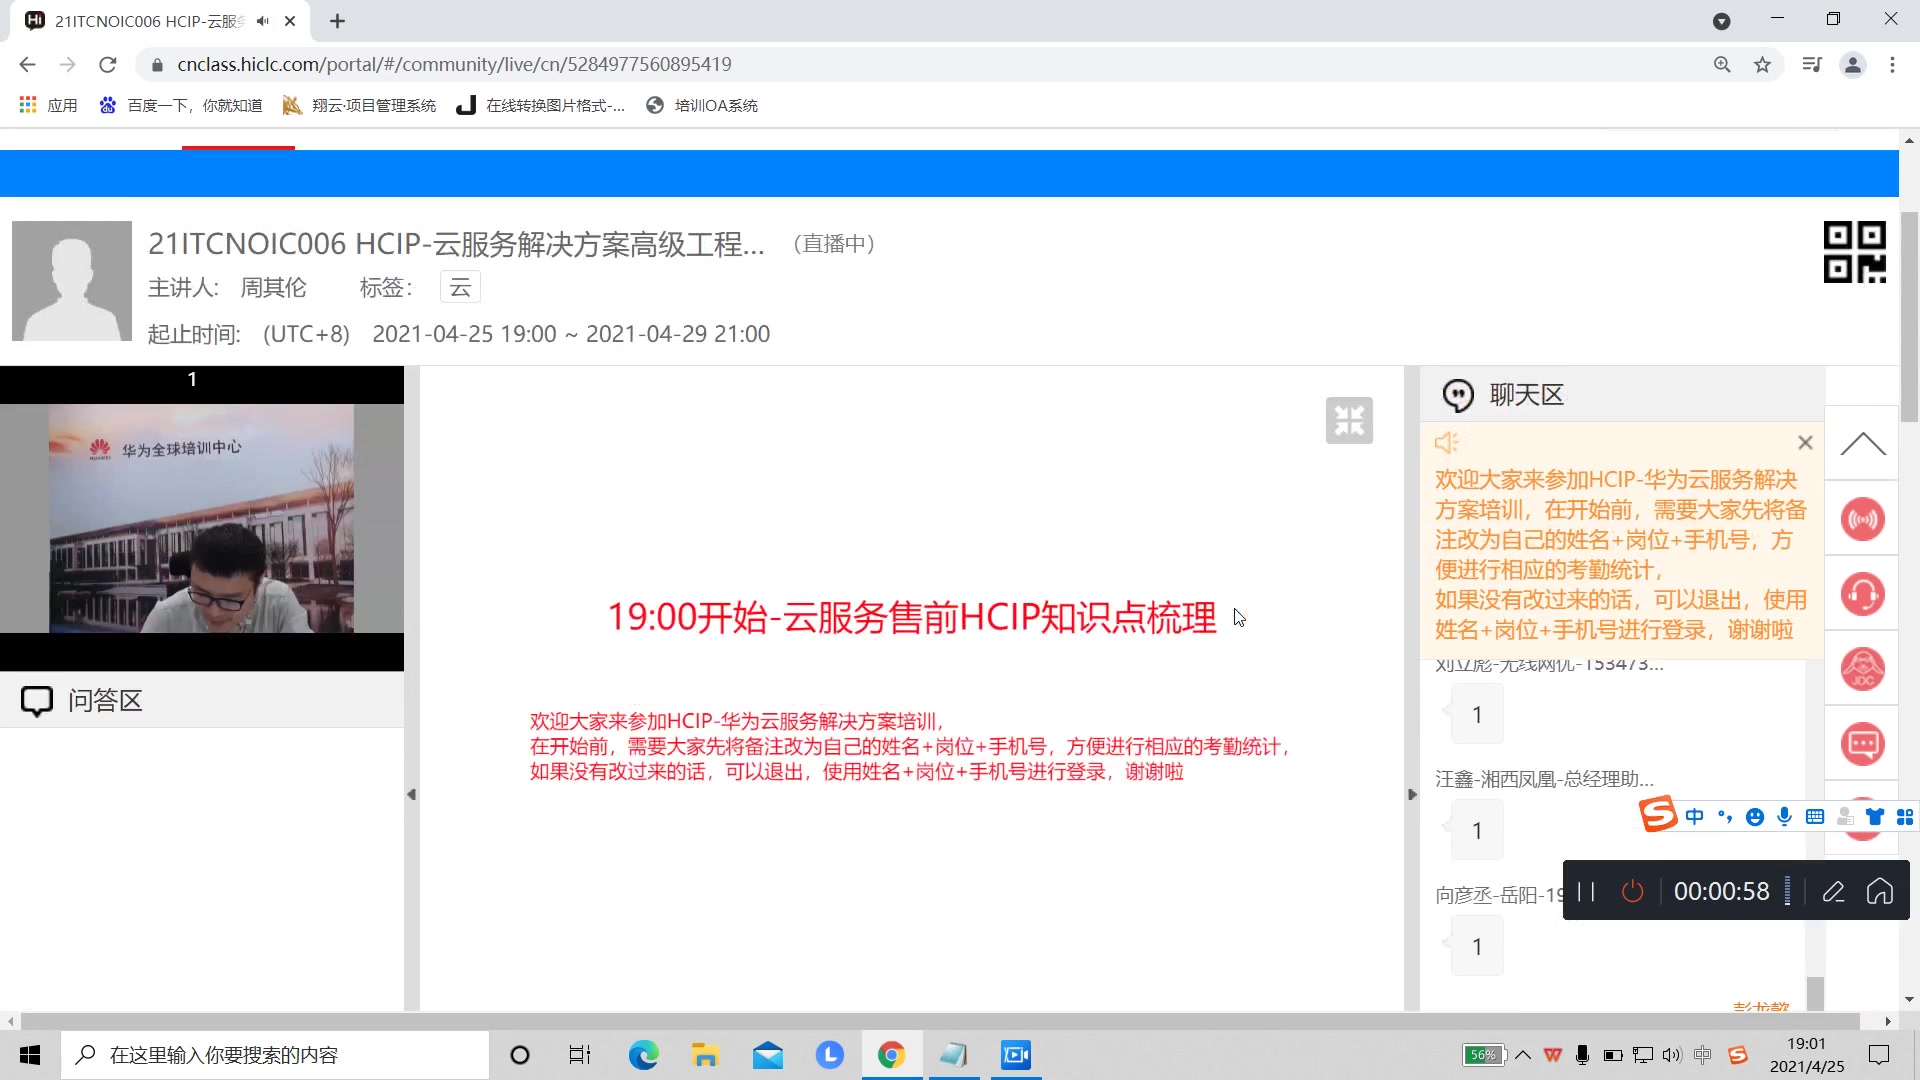Viewport: 1920px width, 1080px height.
Task: Open Mail app from taskbar
Action: (x=767, y=1055)
